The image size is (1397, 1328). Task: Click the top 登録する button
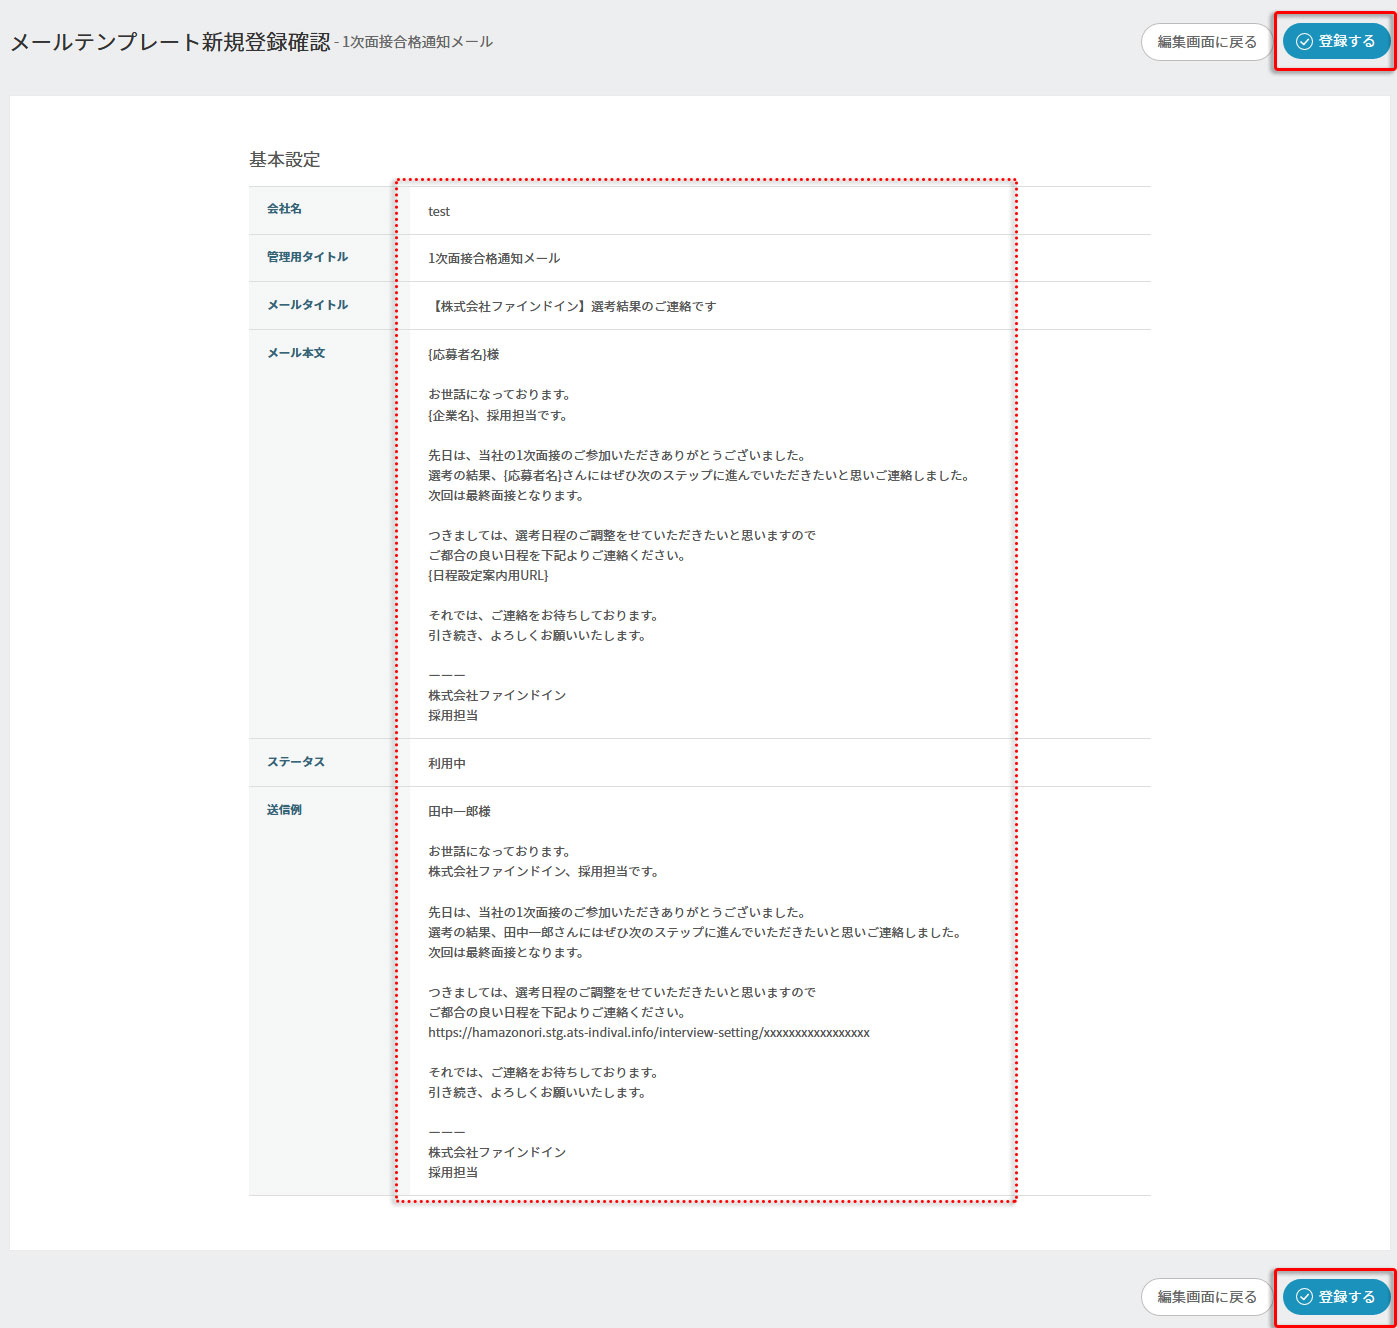(1336, 42)
